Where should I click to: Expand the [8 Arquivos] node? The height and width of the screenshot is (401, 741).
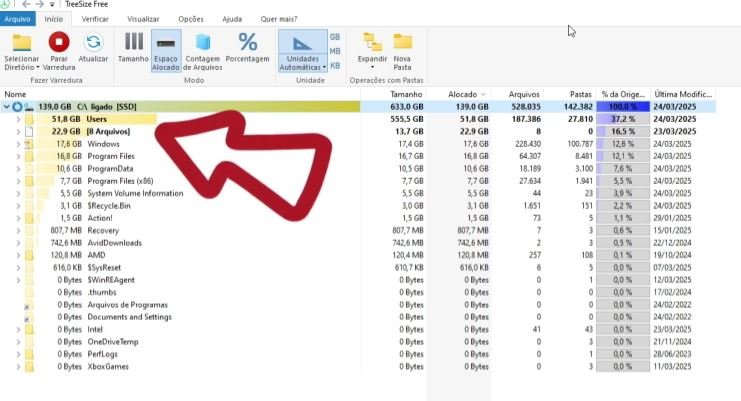(x=18, y=131)
